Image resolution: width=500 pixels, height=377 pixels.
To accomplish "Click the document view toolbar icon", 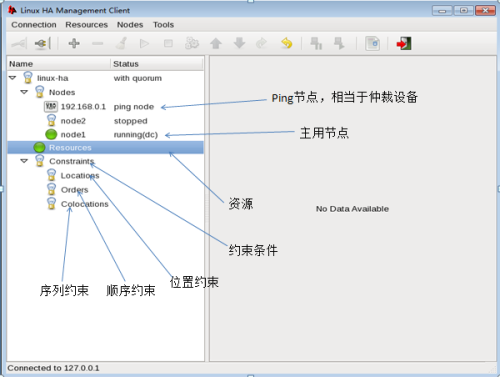I will coord(372,43).
